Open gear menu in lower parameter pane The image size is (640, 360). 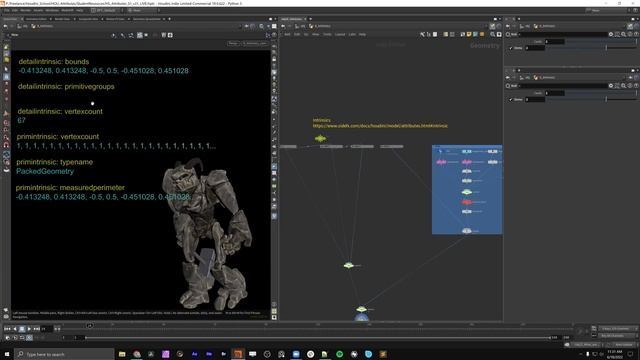click(x=611, y=86)
